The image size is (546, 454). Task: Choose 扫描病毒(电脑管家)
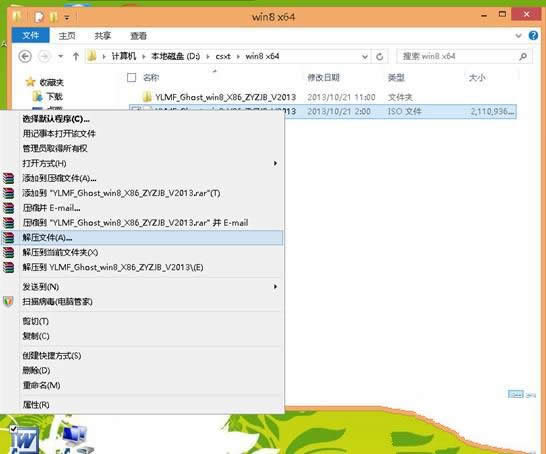57,302
